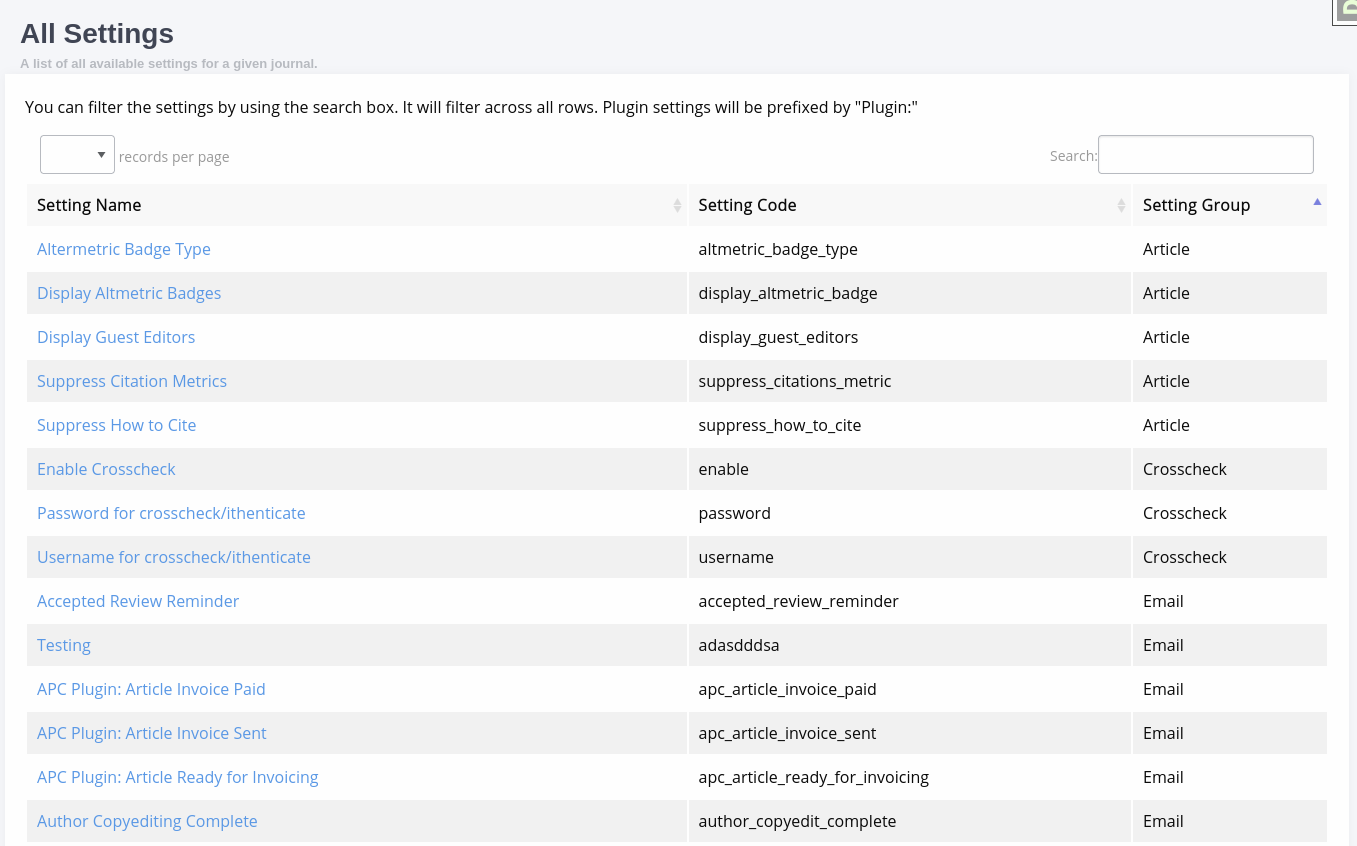Open Author Copyediting Complete setting
The width and height of the screenshot is (1357, 846).
(147, 821)
